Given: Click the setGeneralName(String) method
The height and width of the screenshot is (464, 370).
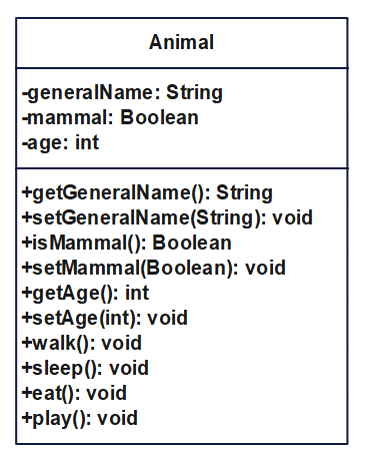Looking at the screenshot, I should coord(167,218).
